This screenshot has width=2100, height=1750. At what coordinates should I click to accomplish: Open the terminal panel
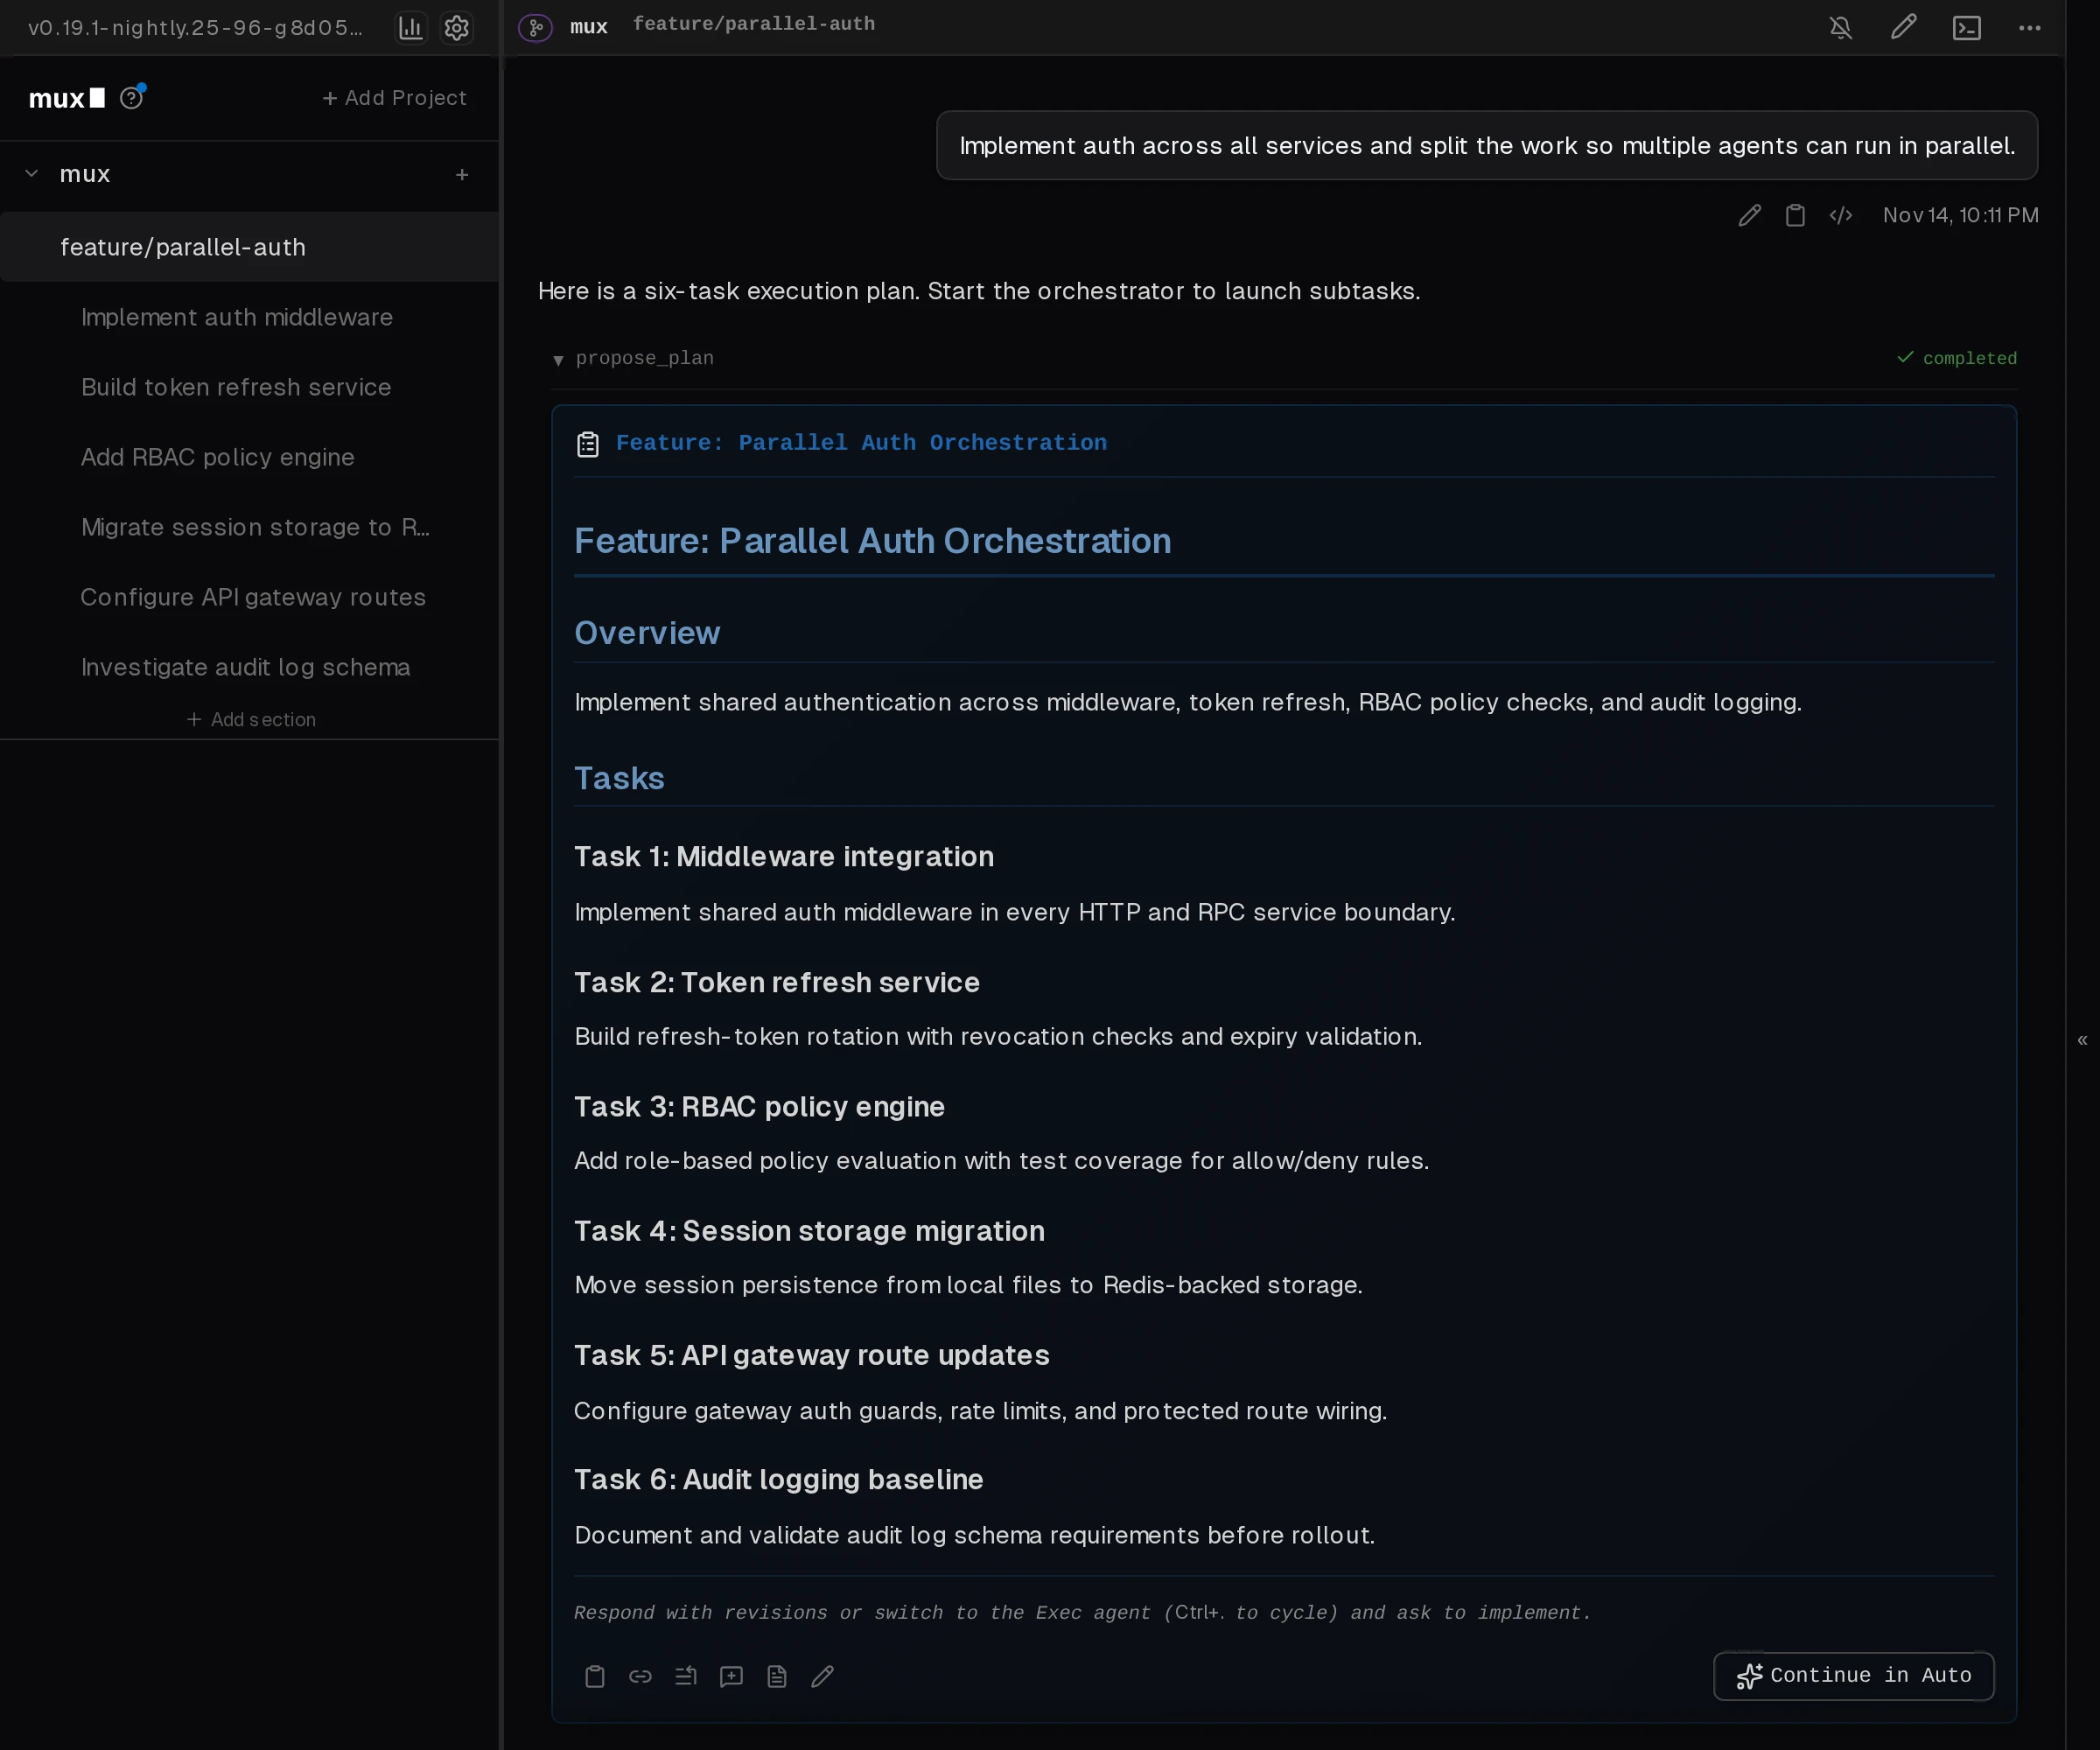pyautogui.click(x=1966, y=27)
